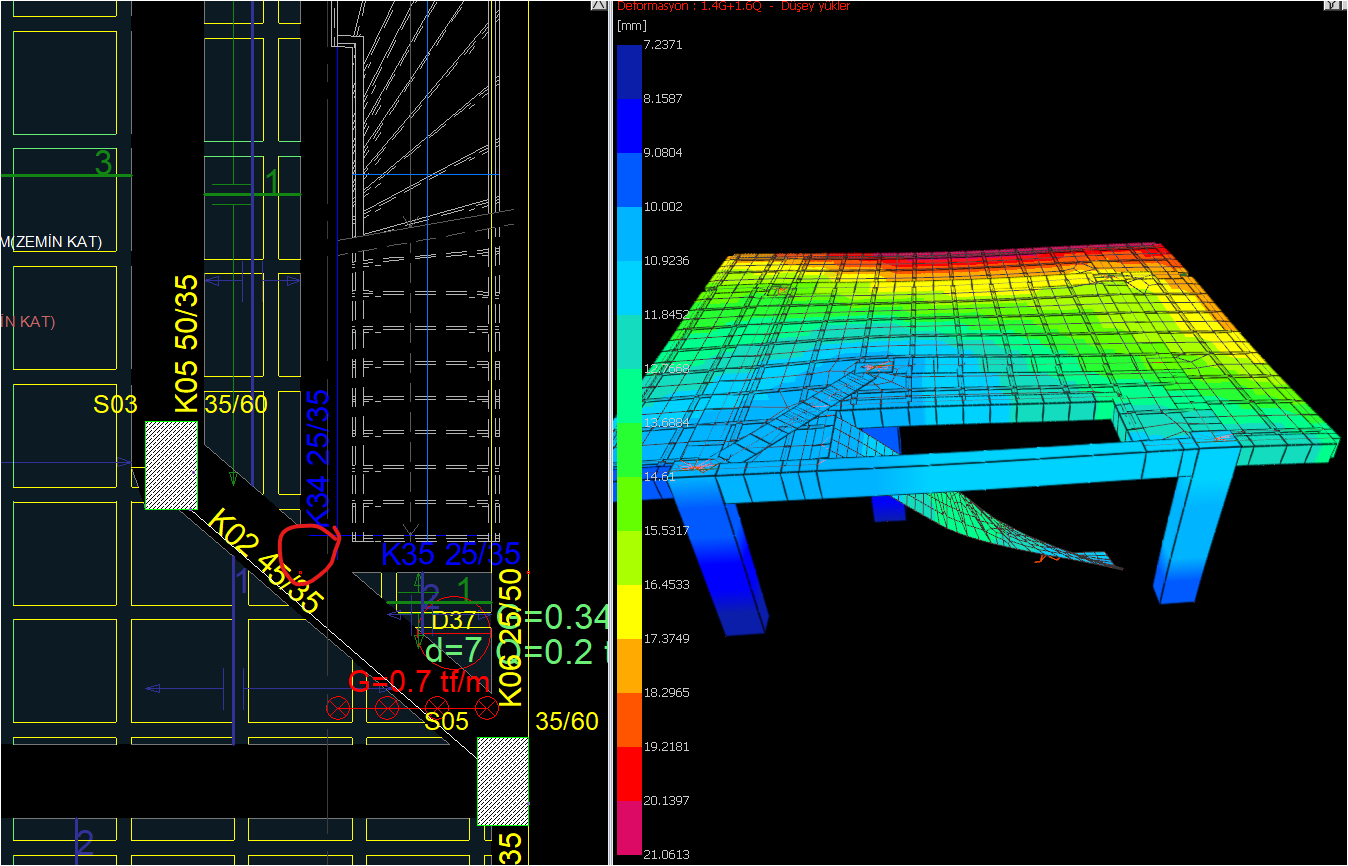Click the 18.2965 legend value
The height and width of the screenshot is (866, 1348).
click(667, 693)
